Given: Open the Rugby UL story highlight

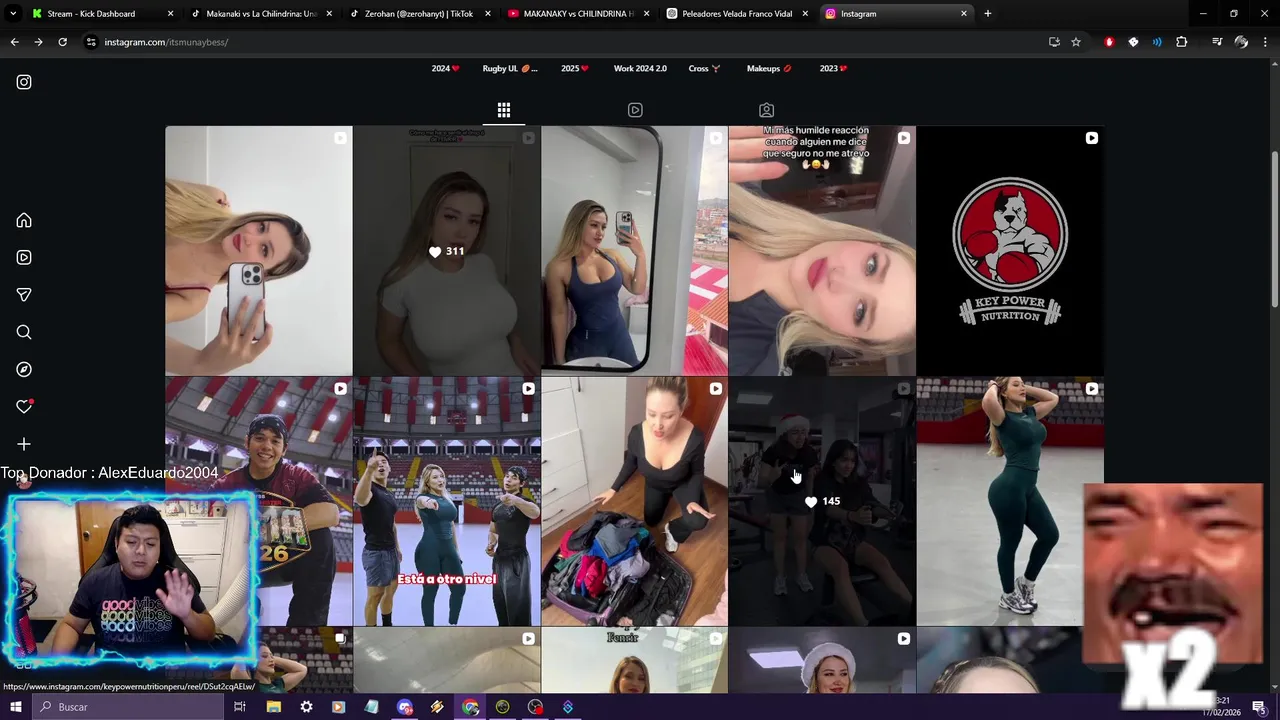Looking at the screenshot, I should pyautogui.click(x=510, y=68).
